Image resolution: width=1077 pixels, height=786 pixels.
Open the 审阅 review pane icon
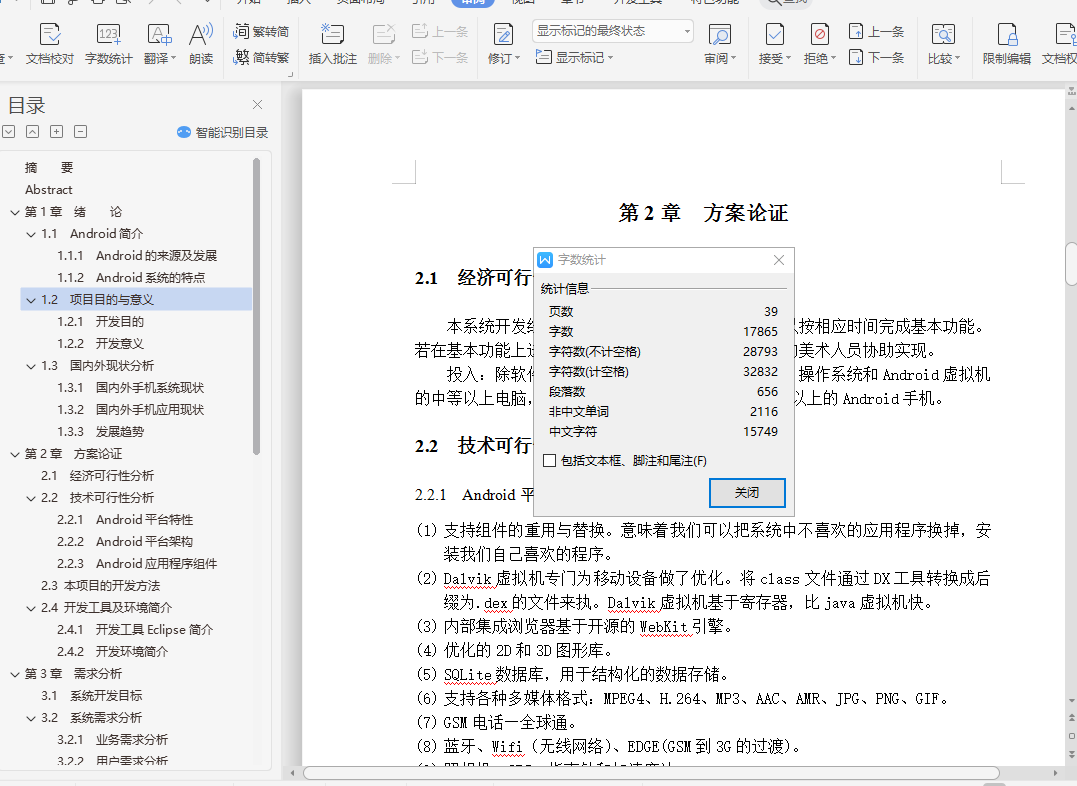(719, 34)
